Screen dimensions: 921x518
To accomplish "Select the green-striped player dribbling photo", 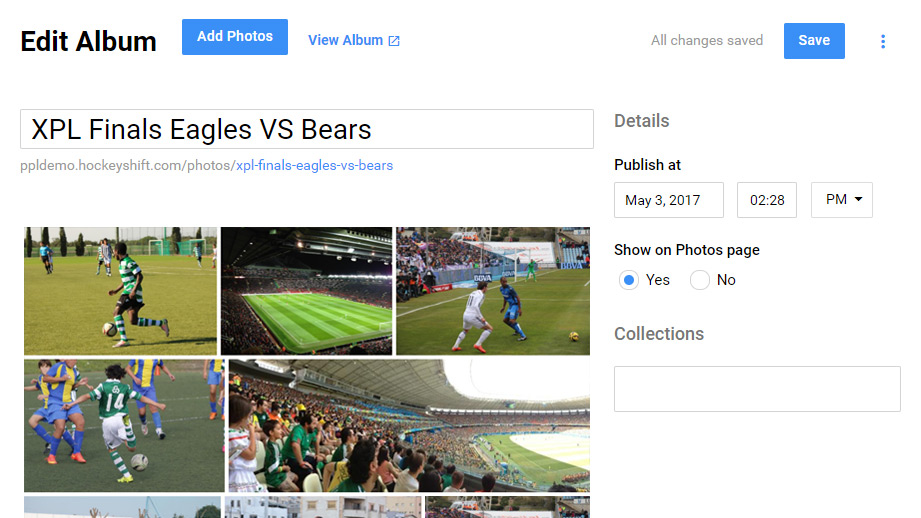I will [120, 291].
